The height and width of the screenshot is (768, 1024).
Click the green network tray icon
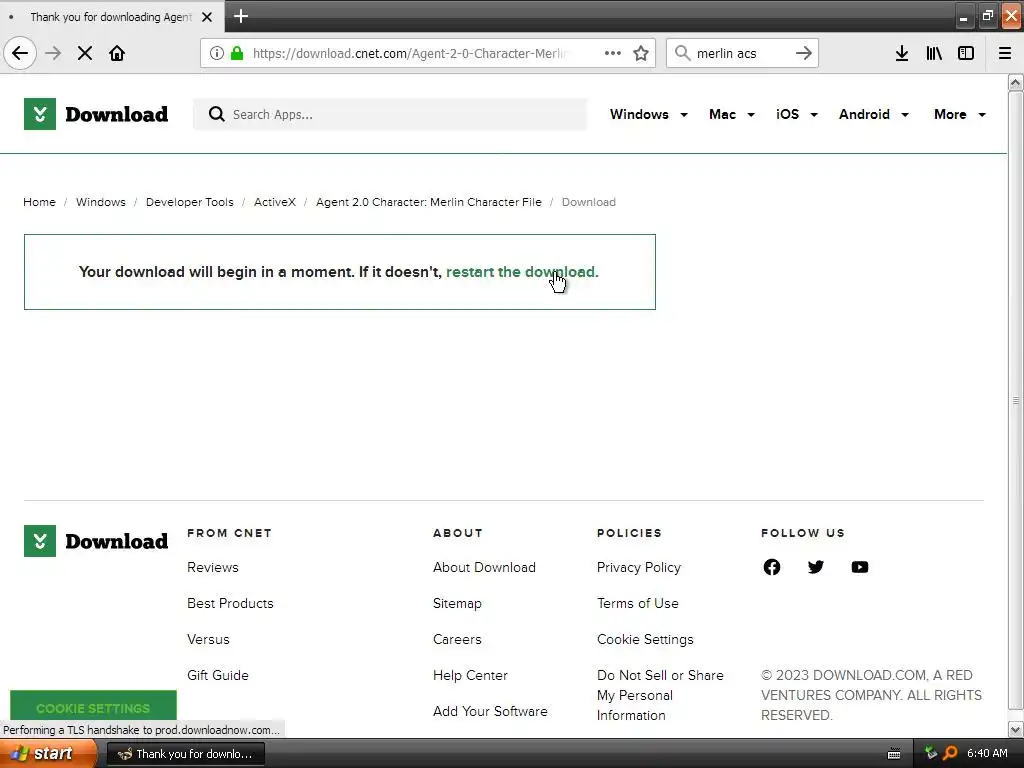(931, 754)
